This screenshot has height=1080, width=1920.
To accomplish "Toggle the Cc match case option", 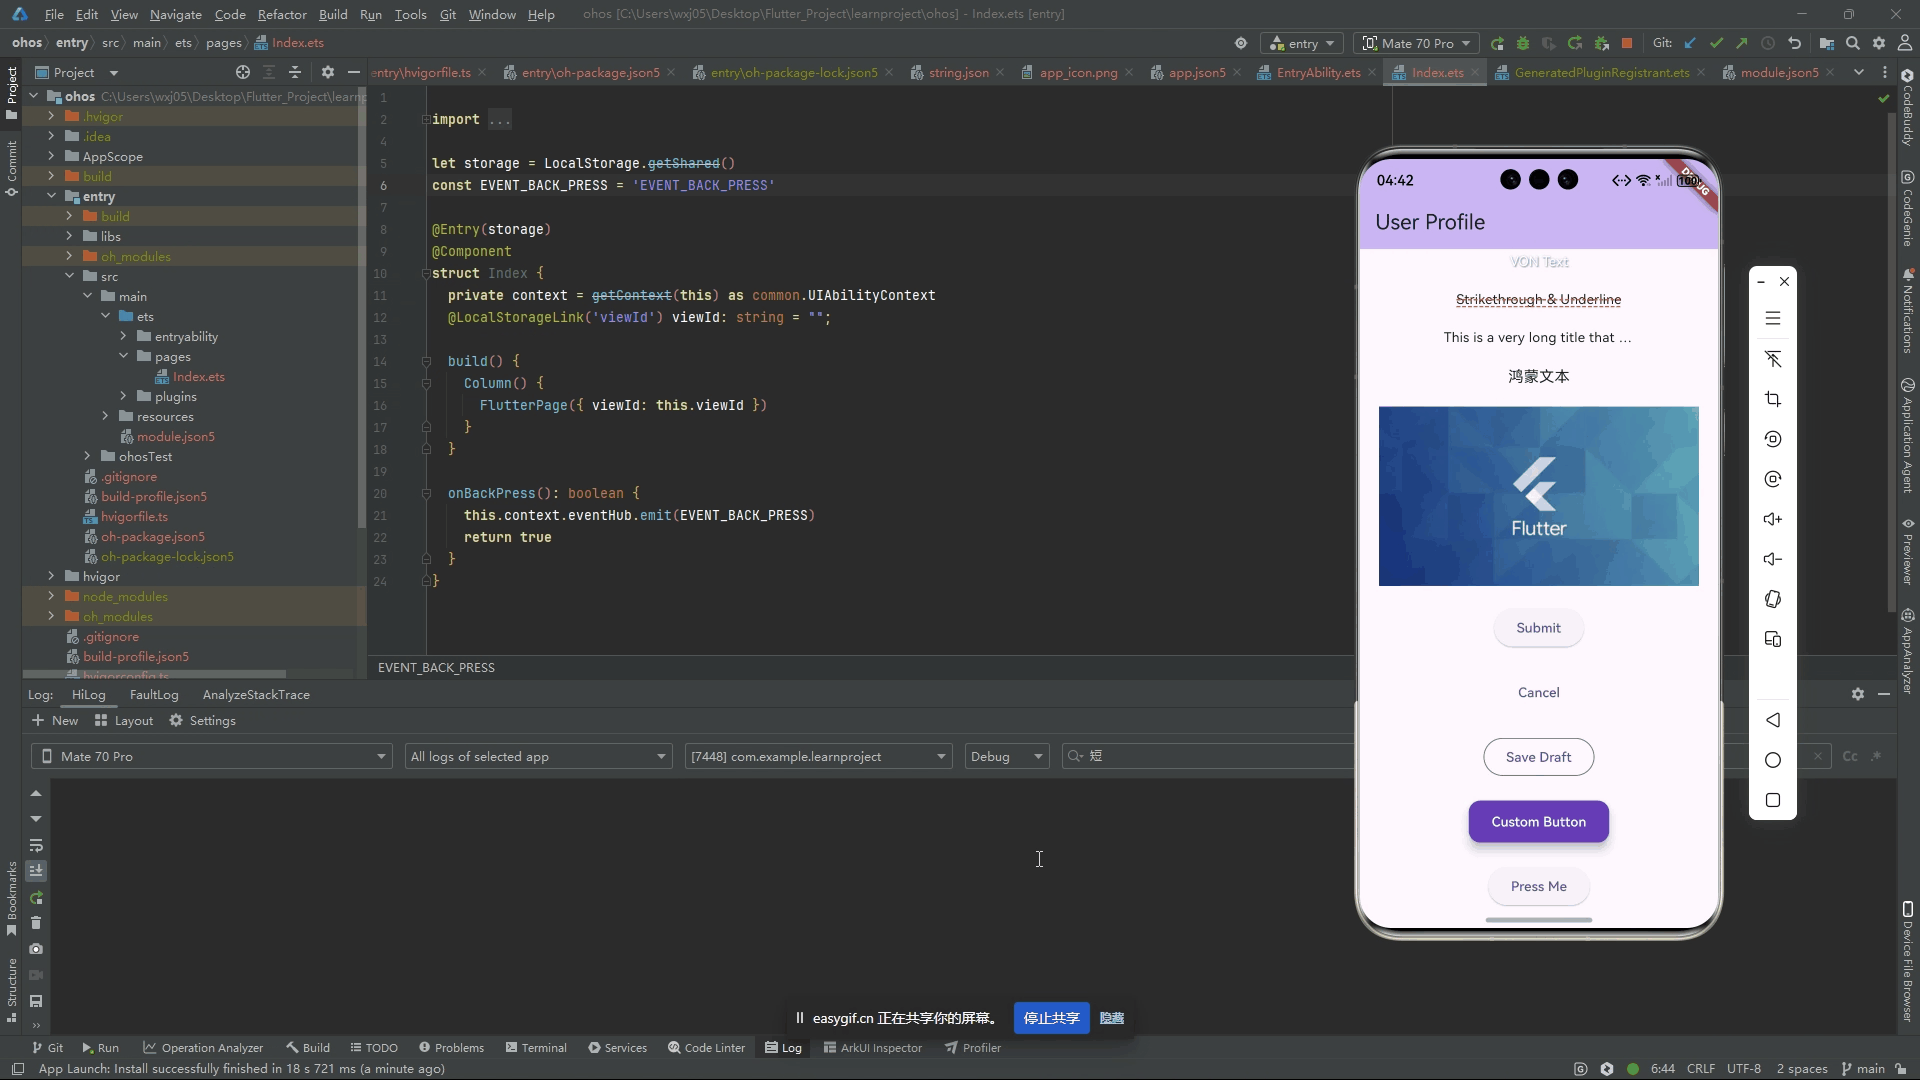I will [1850, 756].
